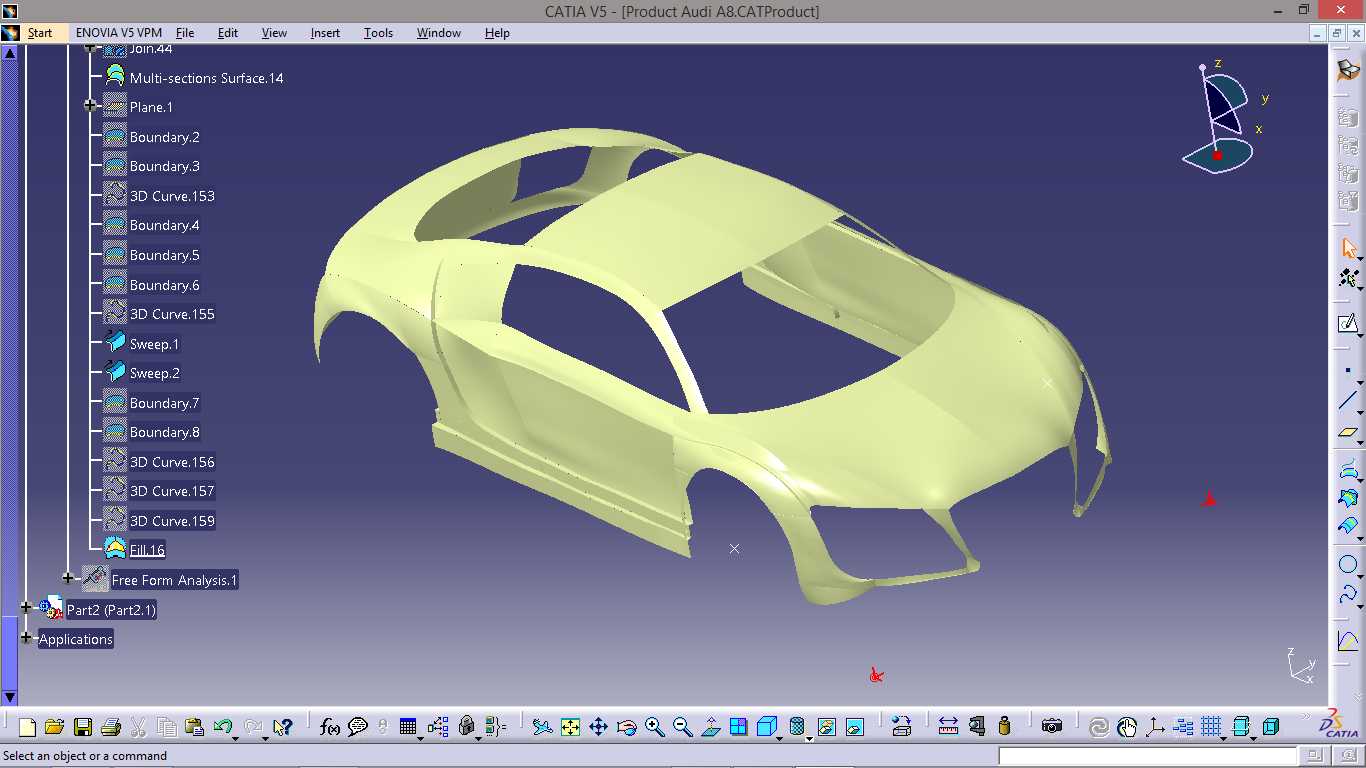
Task: Open the Shading mode flyout arrow
Action: (809, 738)
